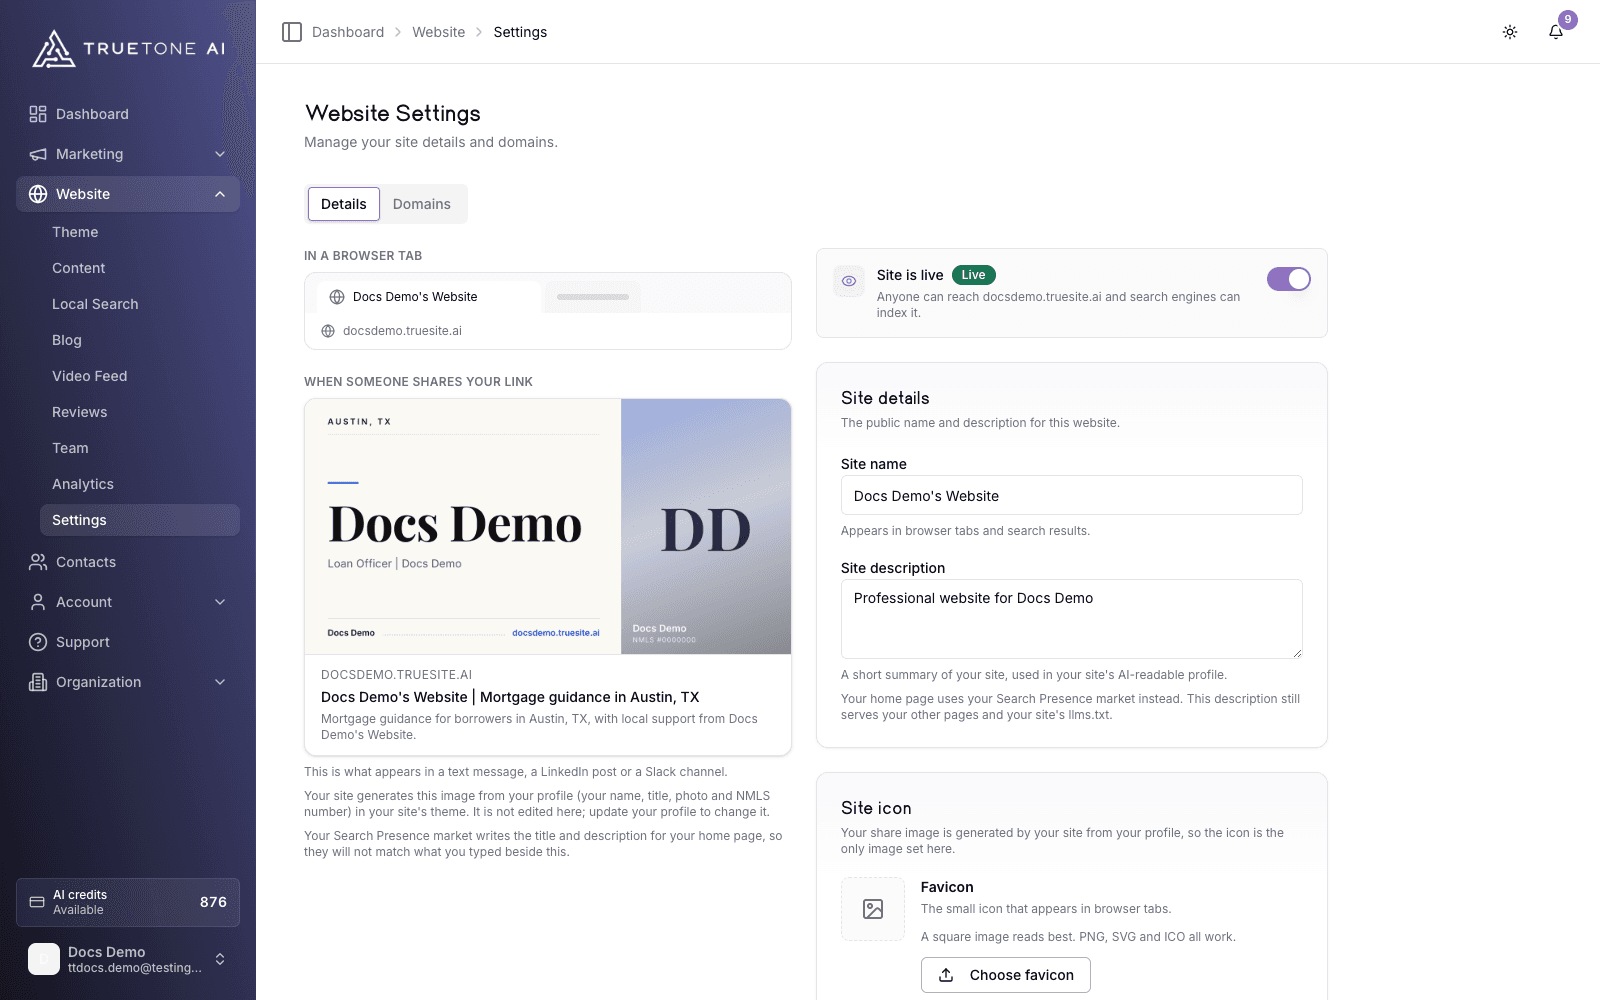Image resolution: width=1600 pixels, height=1000 pixels.
Task: Expand the Organization menu chevron
Action: tap(220, 682)
